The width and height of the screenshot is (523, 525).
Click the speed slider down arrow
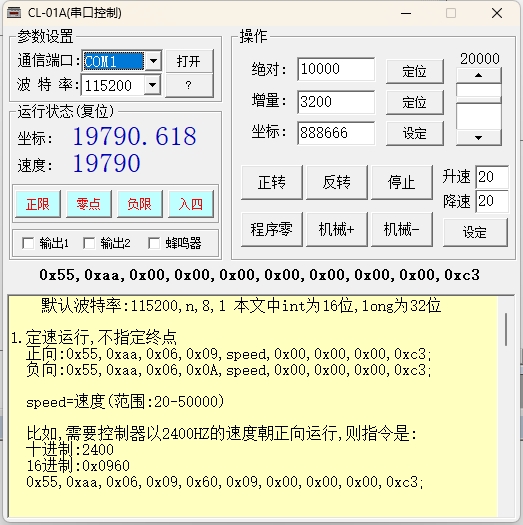tap(478, 138)
